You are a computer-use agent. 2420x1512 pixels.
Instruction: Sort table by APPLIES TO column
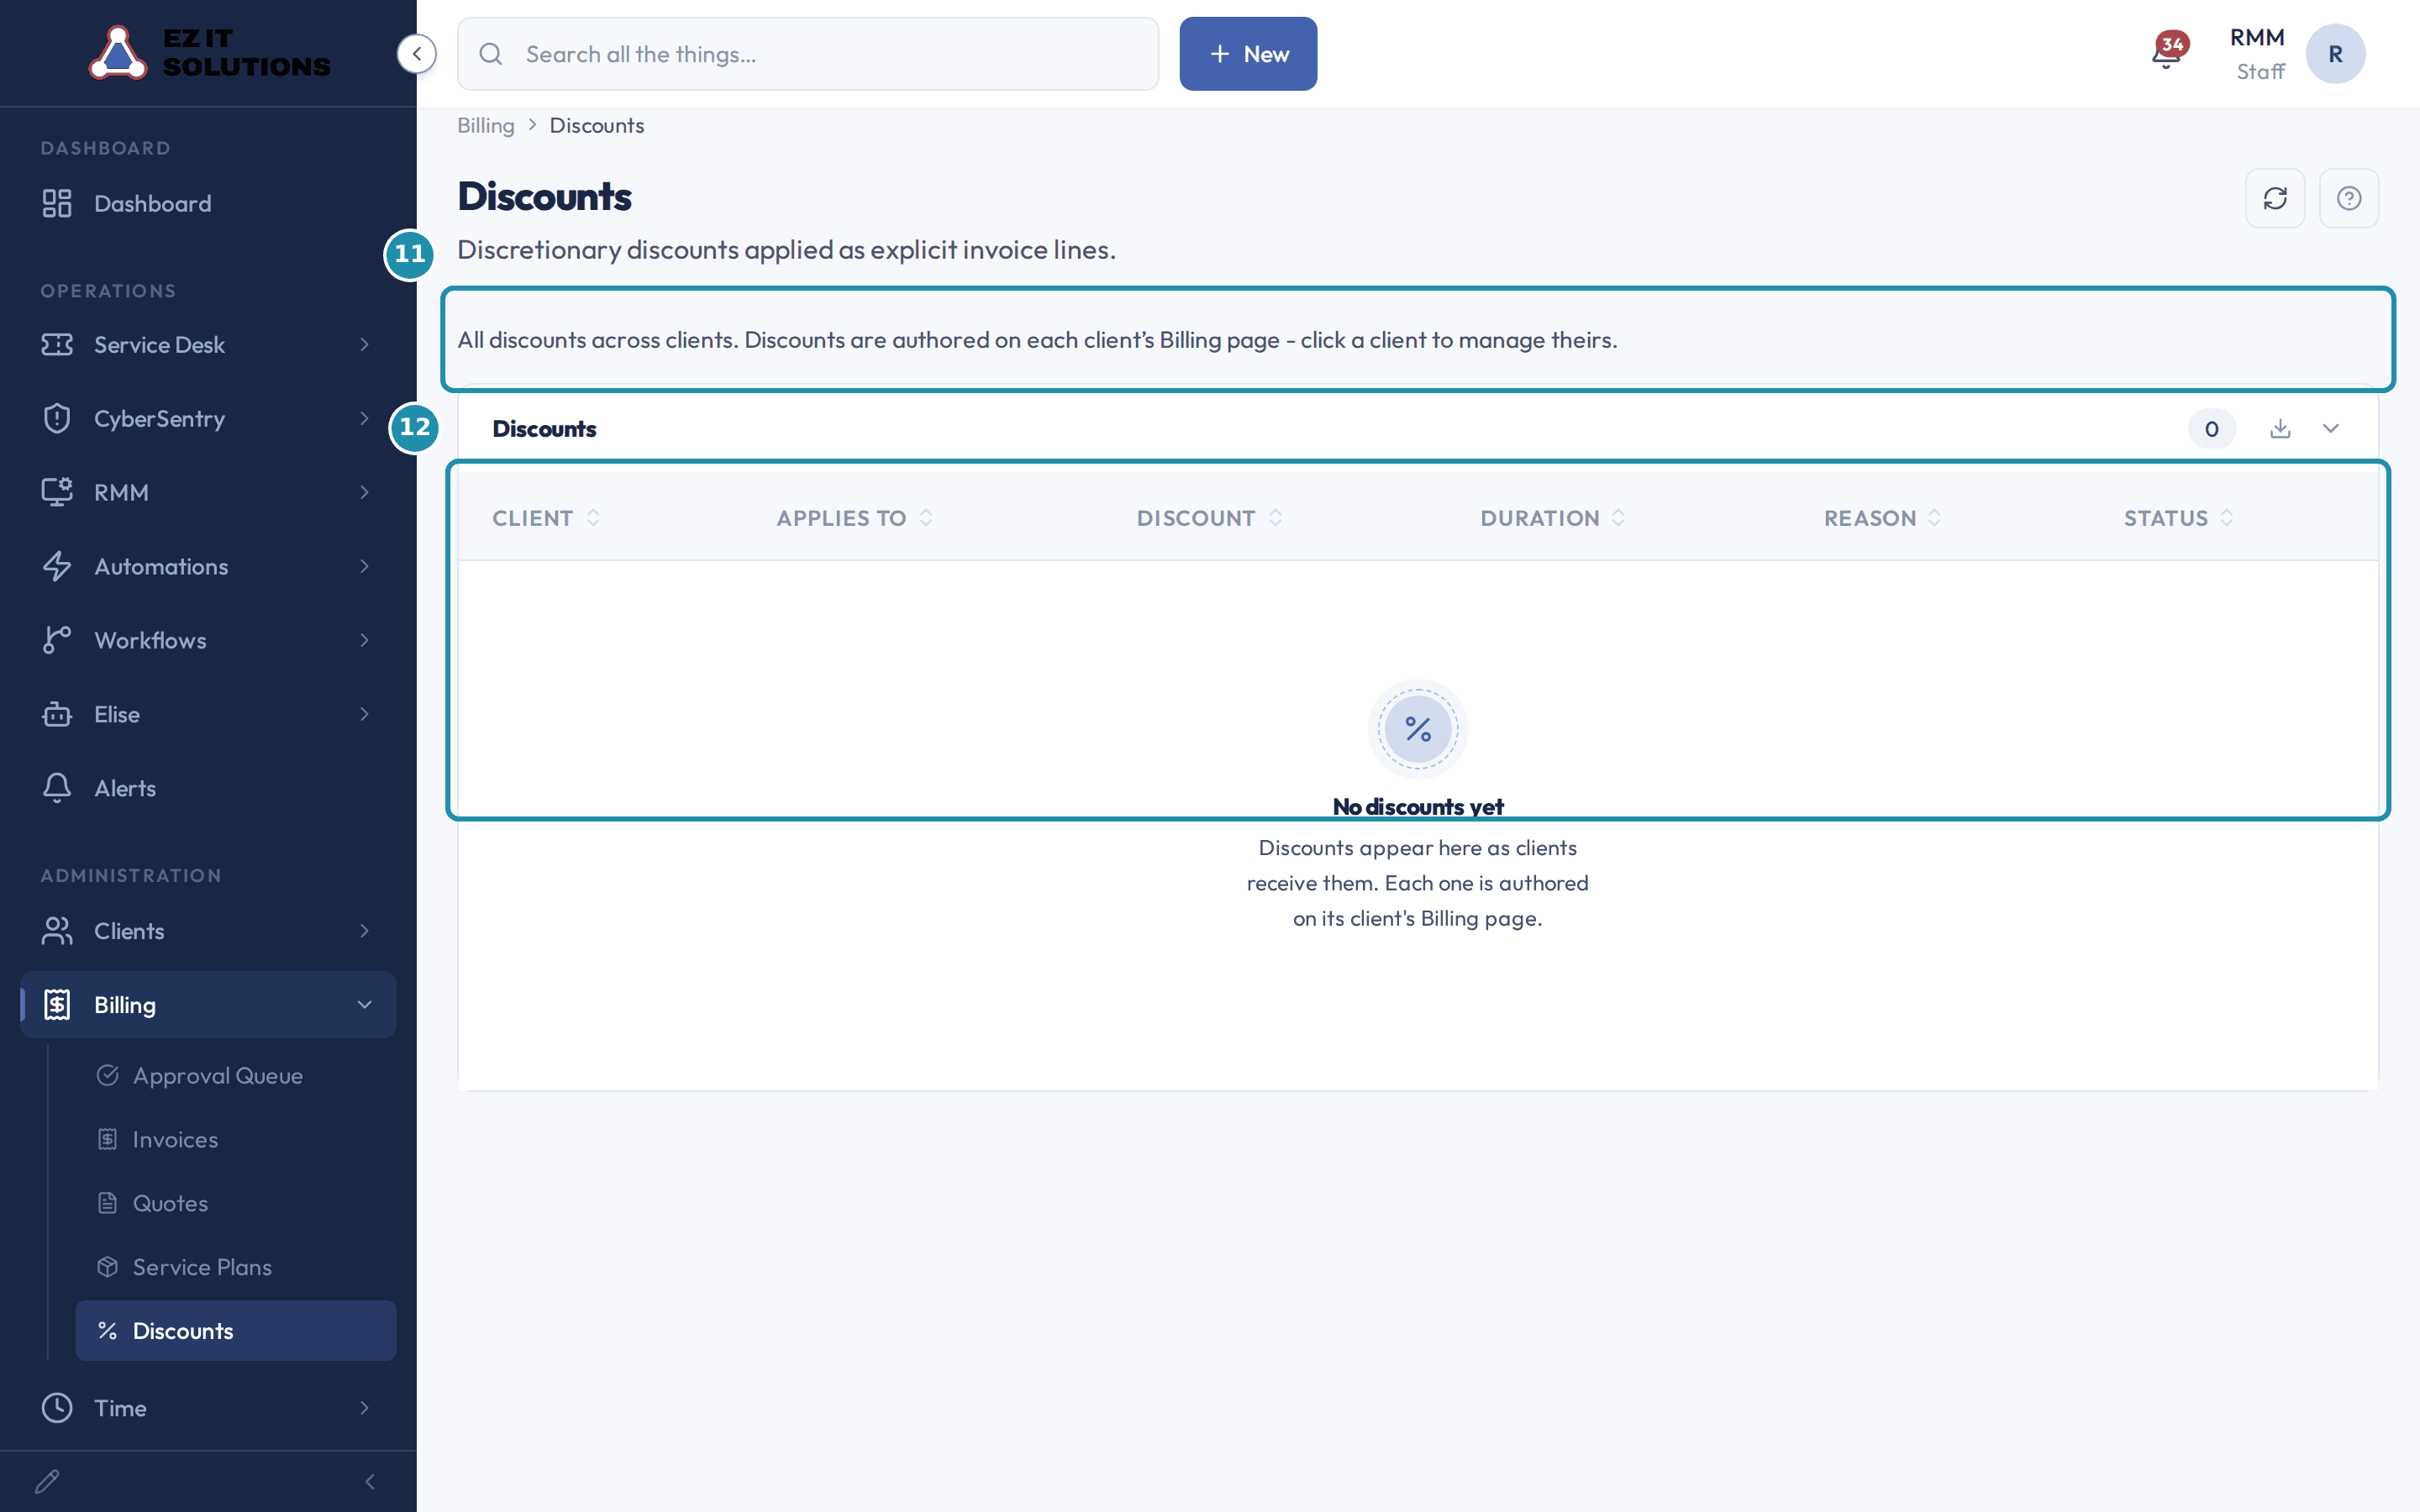855,518
